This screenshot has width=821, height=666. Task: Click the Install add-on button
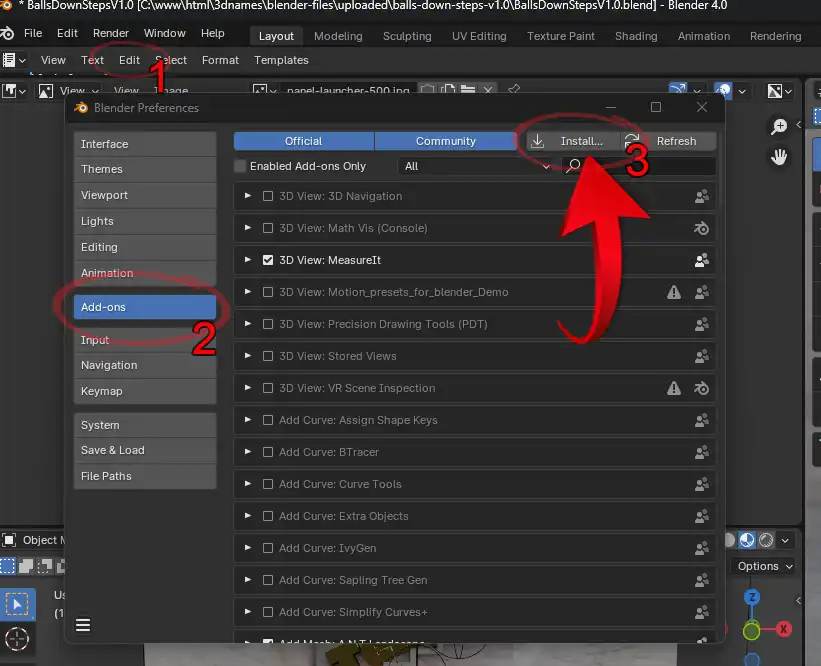[x=573, y=141]
